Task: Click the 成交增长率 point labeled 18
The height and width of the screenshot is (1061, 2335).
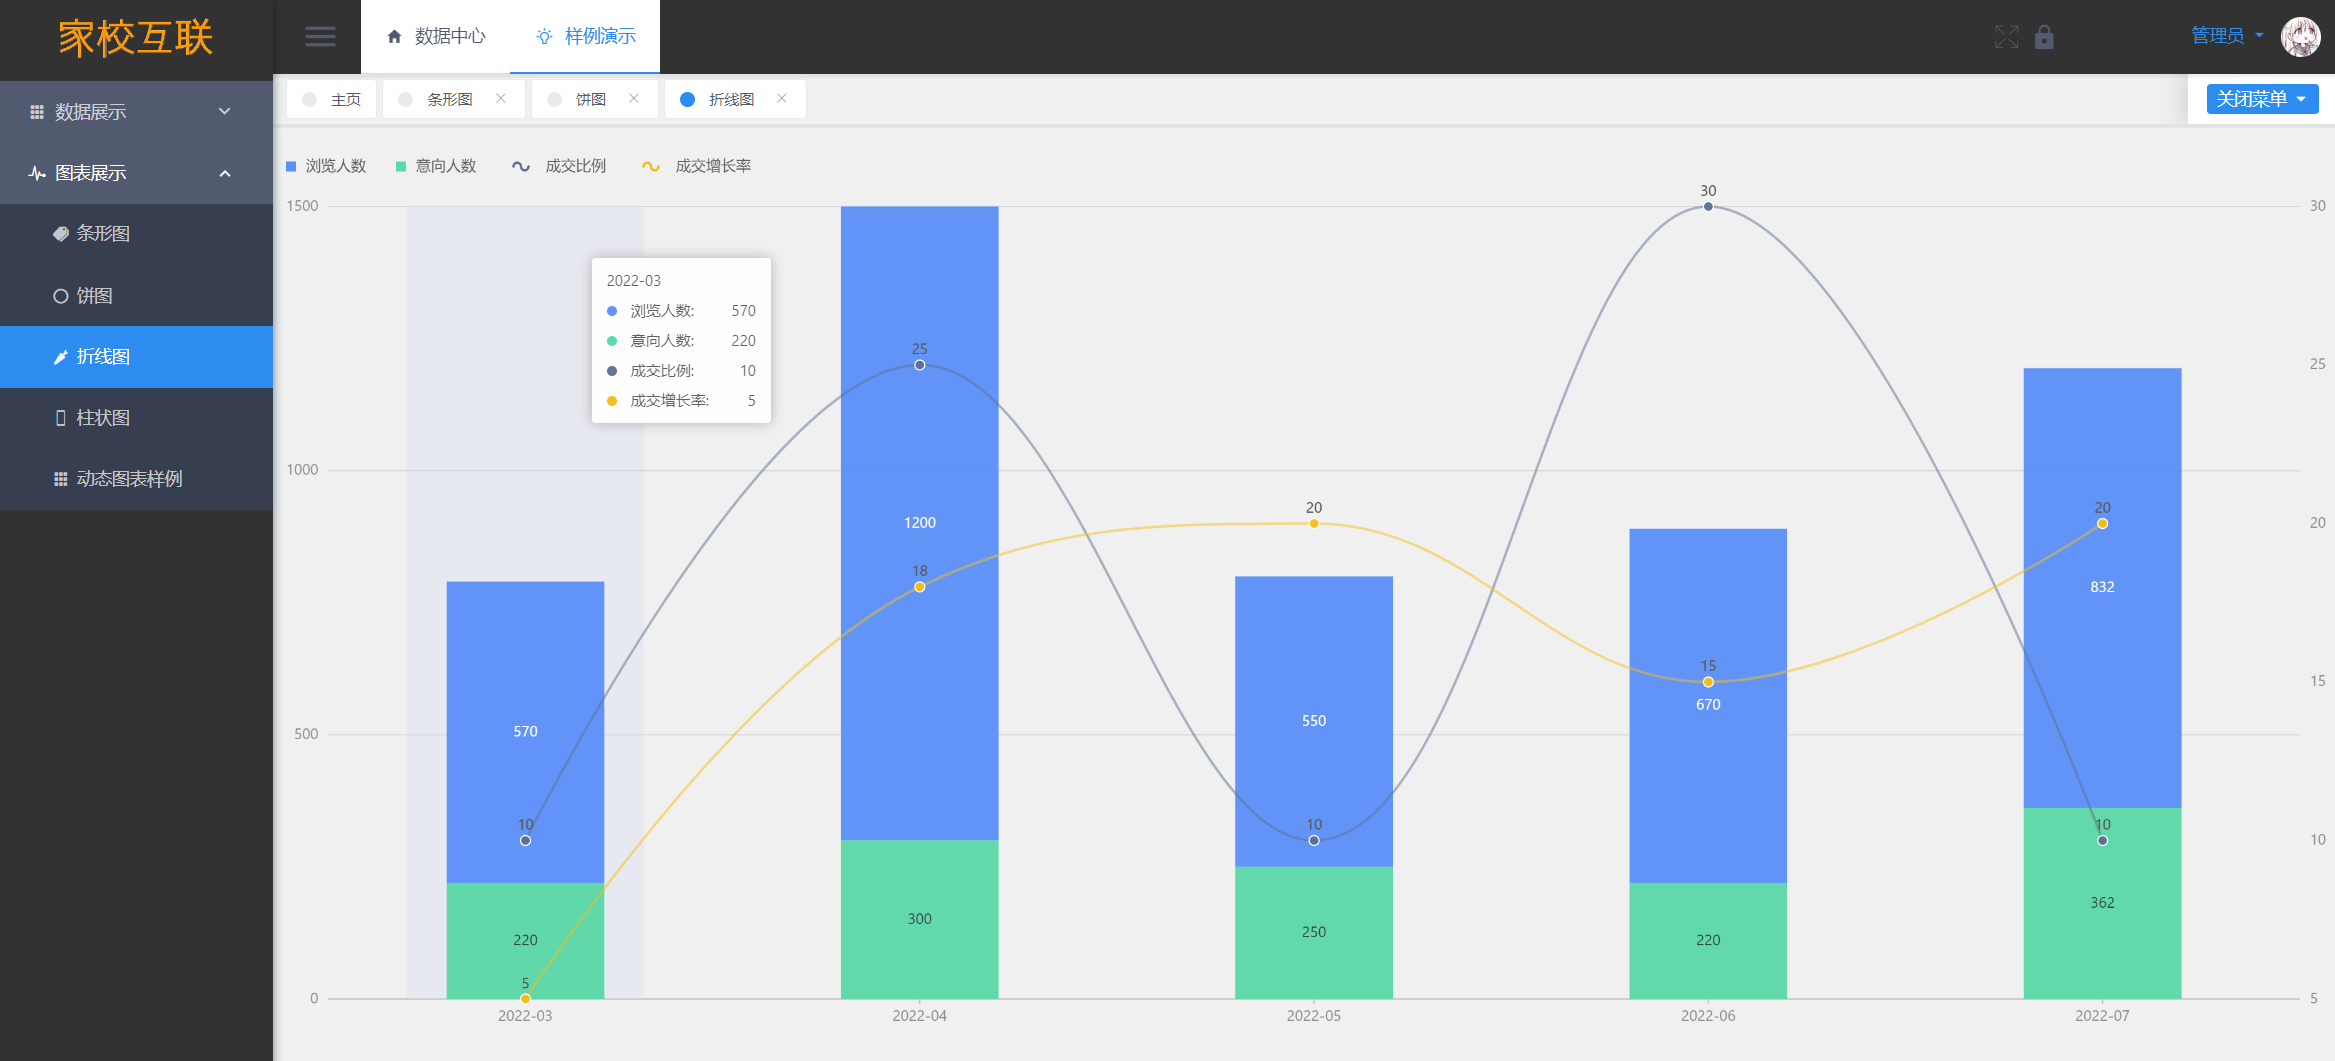Action: click(919, 587)
